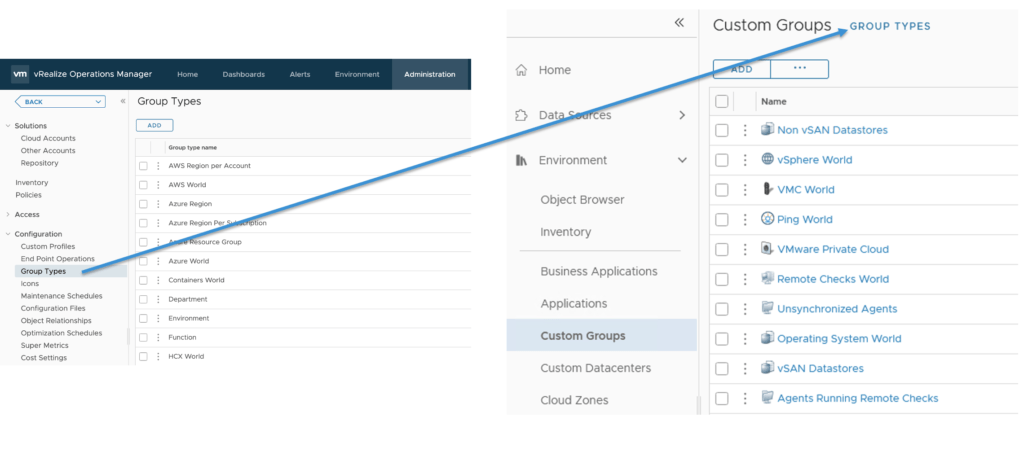
Task: Switch to the Dashboards tab
Action: [x=243, y=74]
